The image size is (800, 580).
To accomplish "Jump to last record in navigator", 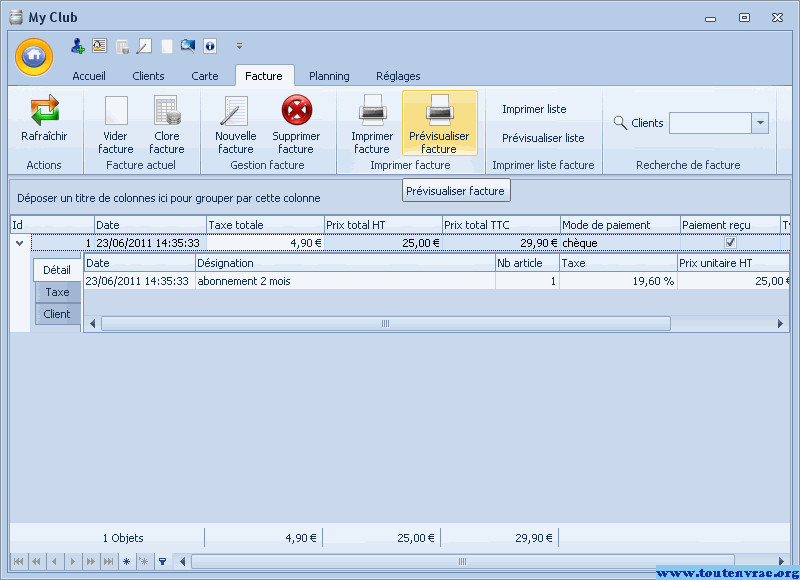I will point(108,562).
